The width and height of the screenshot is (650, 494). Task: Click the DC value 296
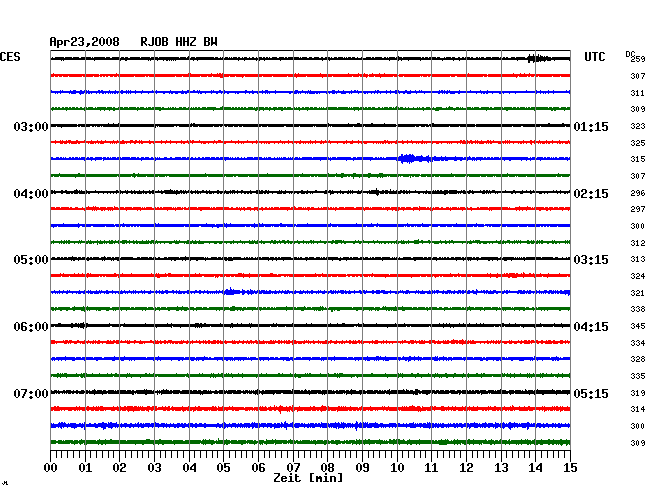click(x=638, y=193)
